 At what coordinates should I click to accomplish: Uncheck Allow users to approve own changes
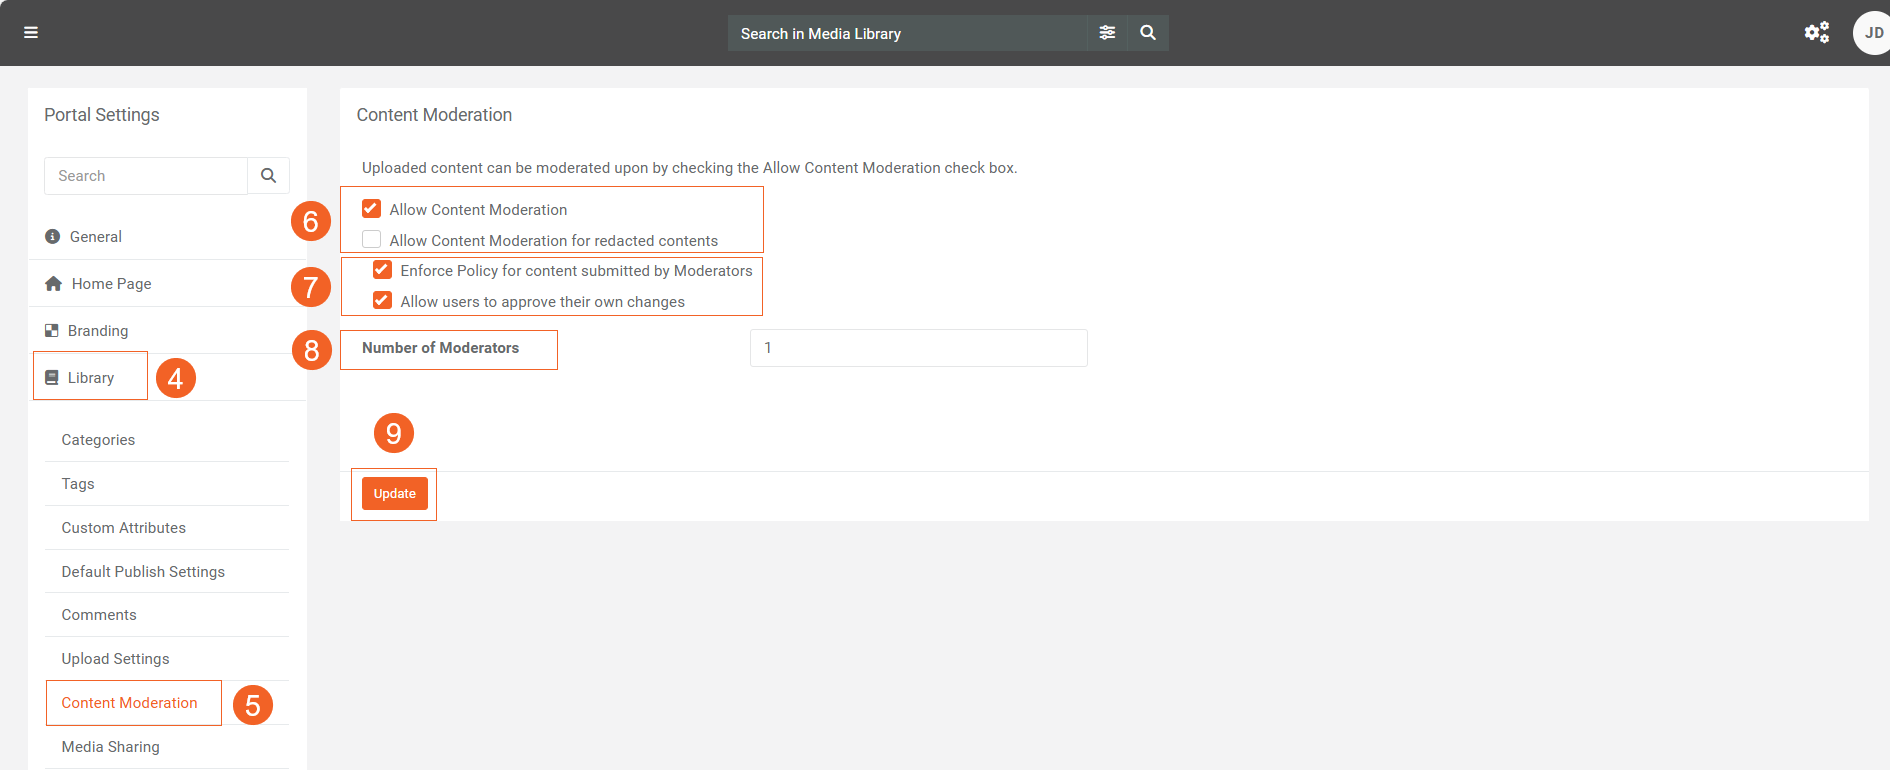click(382, 301)
